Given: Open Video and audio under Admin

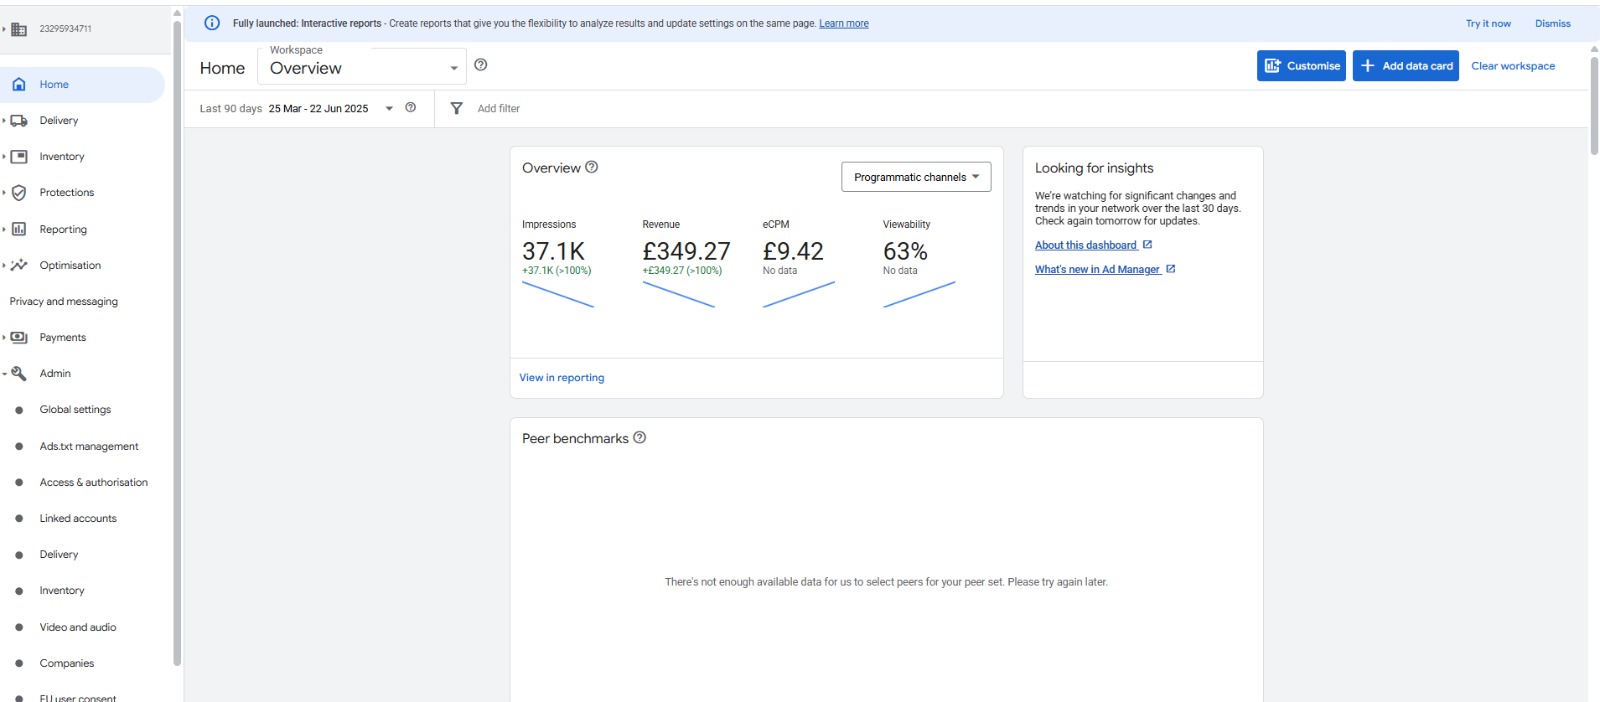Looking at the screenshot, I should pyautogui.click(x=78, y=627).
